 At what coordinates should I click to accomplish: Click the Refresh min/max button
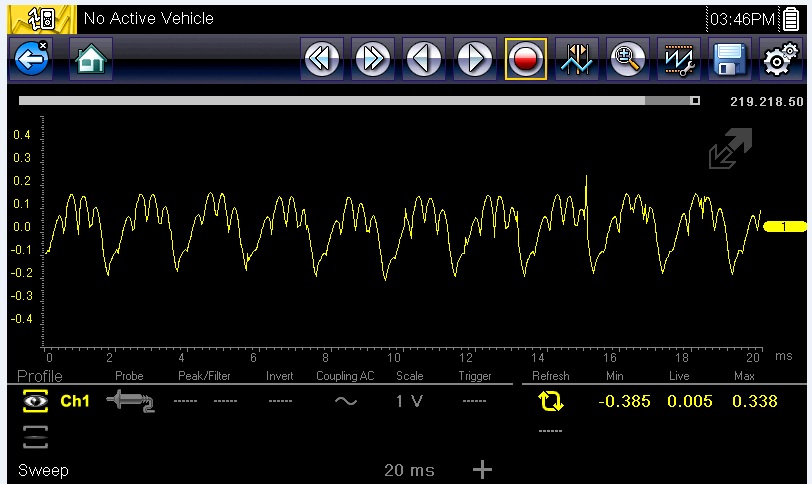pos(551,401)
